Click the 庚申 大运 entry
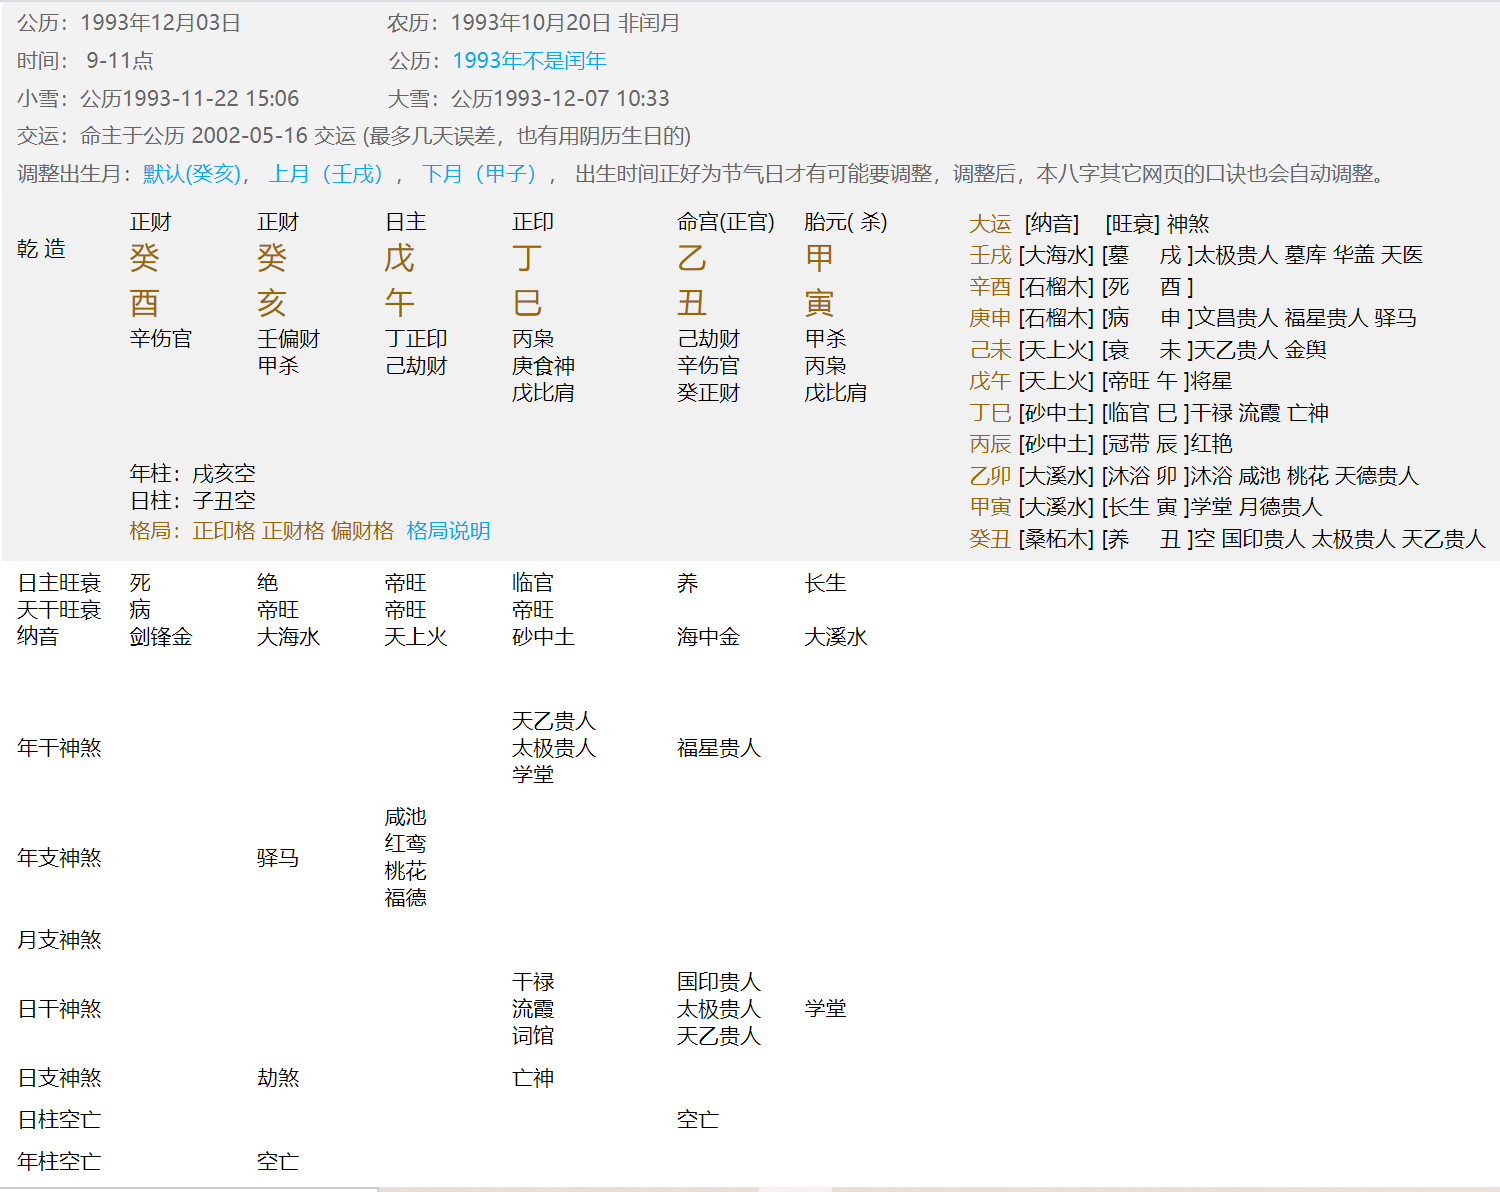Image resolution: width=1500 pixels, height=1192 pixels. point(990,318)
